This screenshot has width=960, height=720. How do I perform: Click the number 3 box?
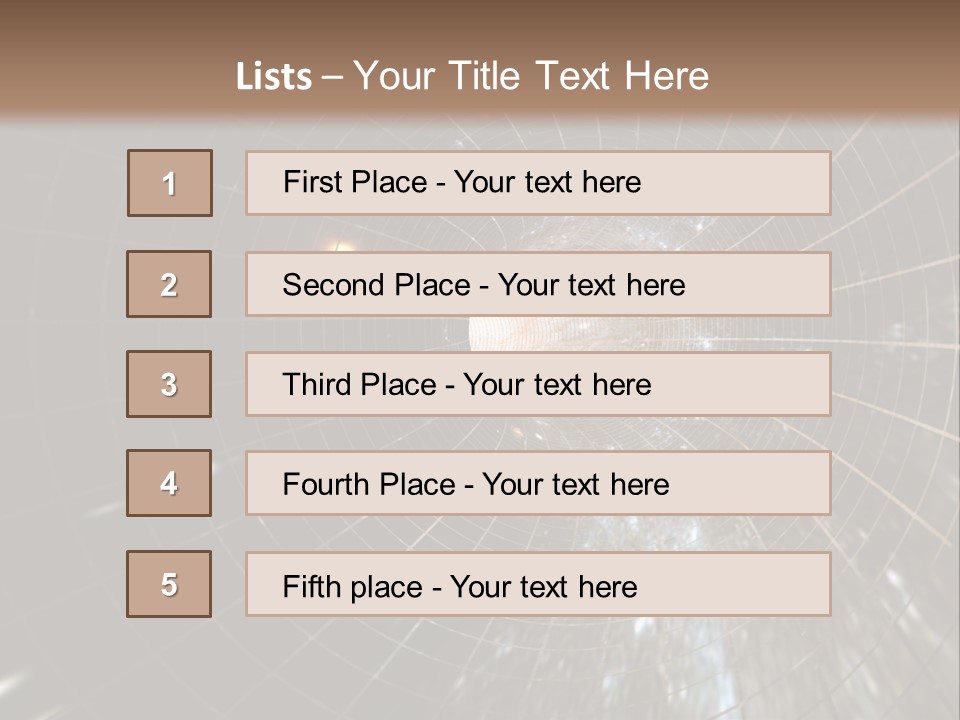click(x=169, y=384)
